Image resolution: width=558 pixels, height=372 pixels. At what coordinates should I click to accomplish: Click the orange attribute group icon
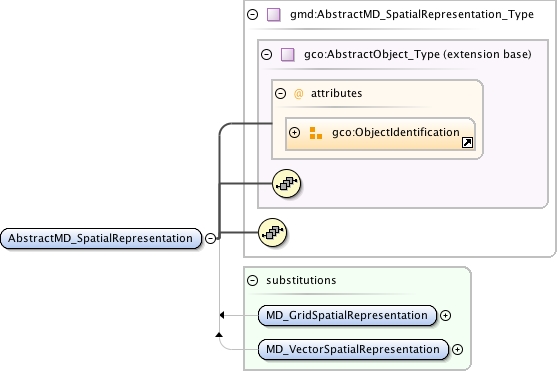316,133
